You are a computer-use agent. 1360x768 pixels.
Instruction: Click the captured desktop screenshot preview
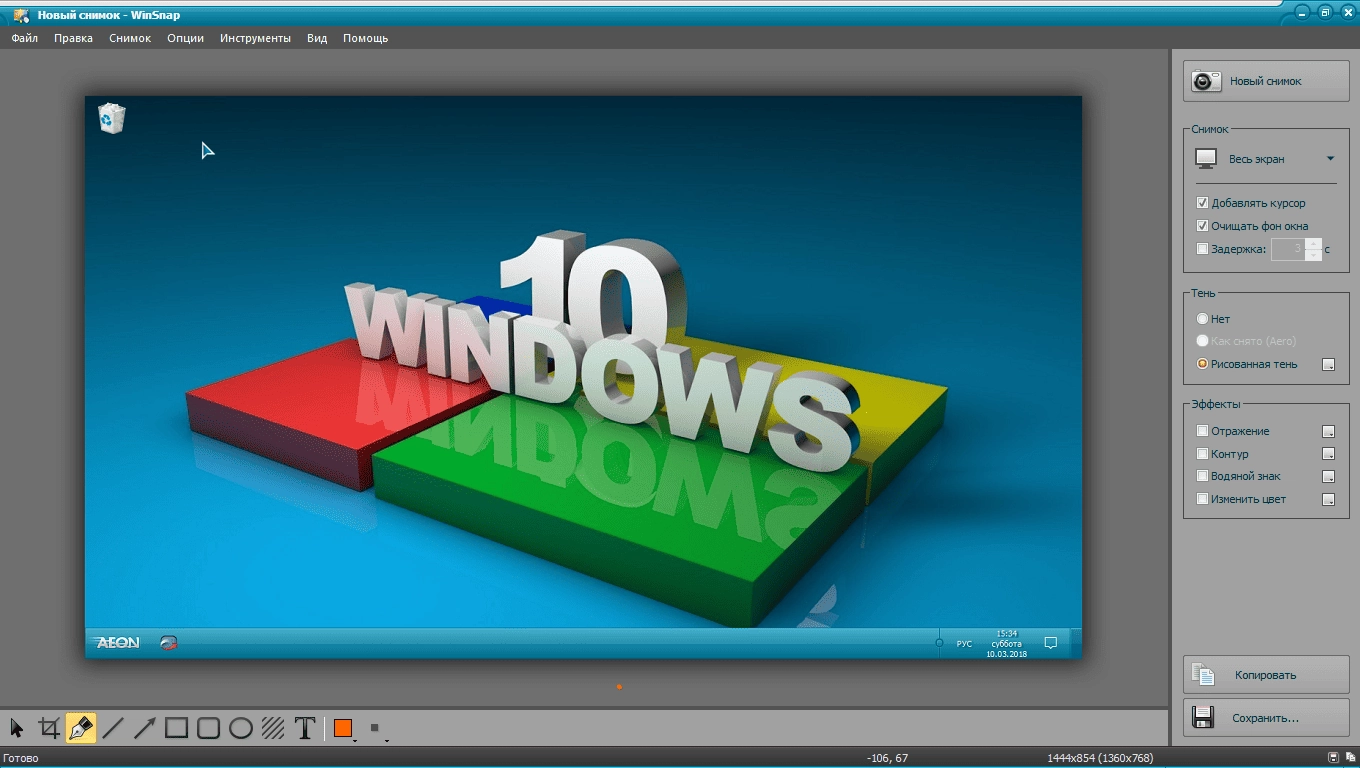pos(583,378)
